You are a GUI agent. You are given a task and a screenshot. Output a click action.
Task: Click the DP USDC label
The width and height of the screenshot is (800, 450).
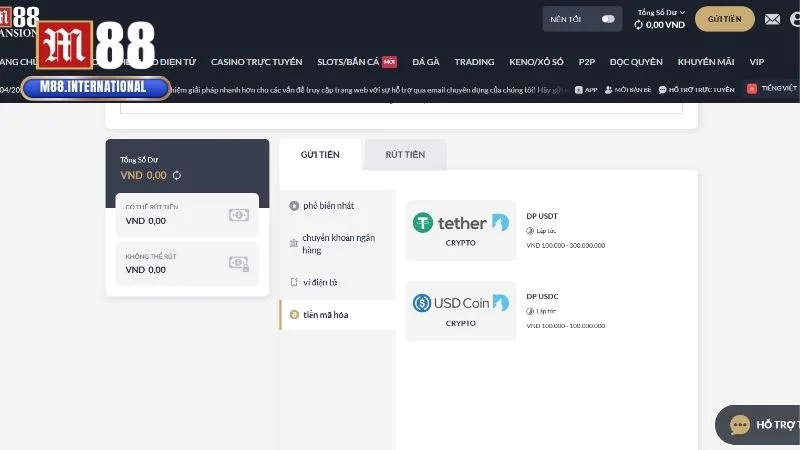(542, 296)
